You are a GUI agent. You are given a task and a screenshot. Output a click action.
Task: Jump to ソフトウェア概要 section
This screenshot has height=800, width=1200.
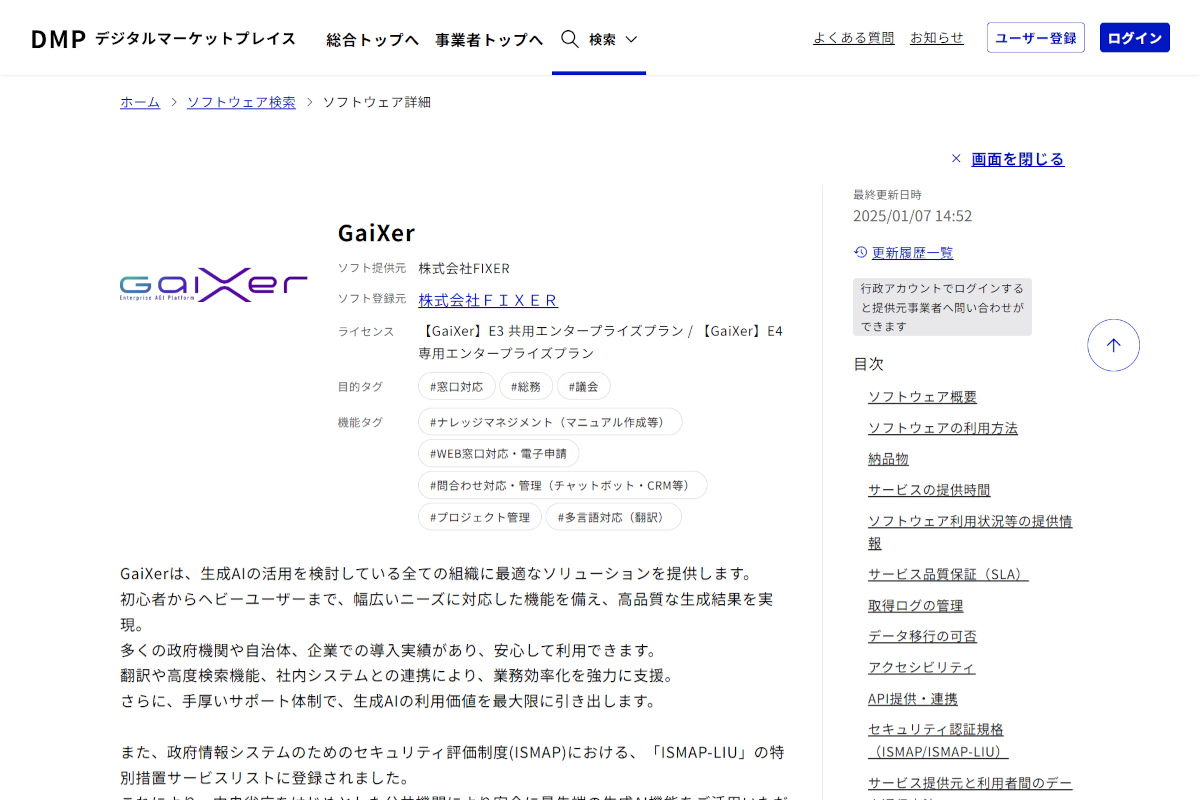coord(922,397)
